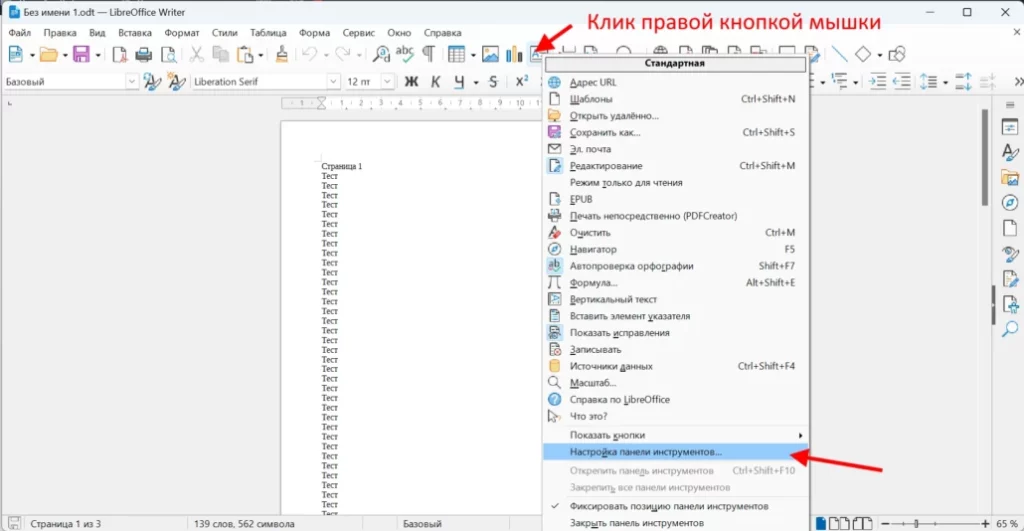The height and width of the screenshot is (531, 1024).
Task: Apply underline with Ч button
Action: click(459, 82)
